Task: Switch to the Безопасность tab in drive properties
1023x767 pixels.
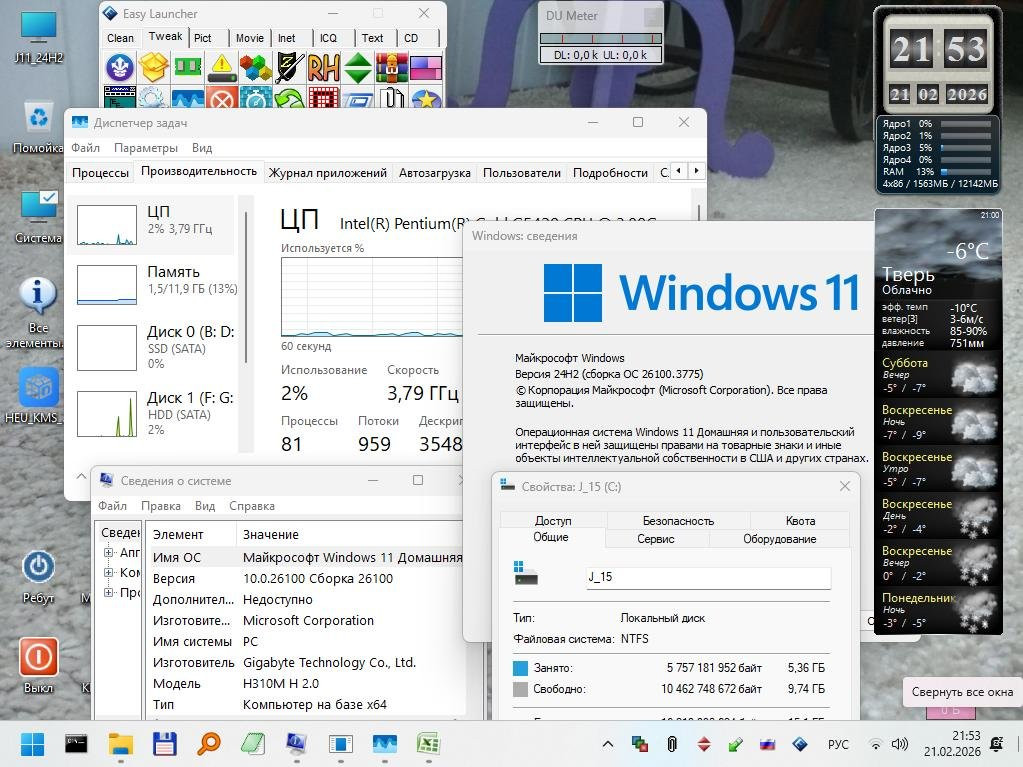Action: click(677, 520)
